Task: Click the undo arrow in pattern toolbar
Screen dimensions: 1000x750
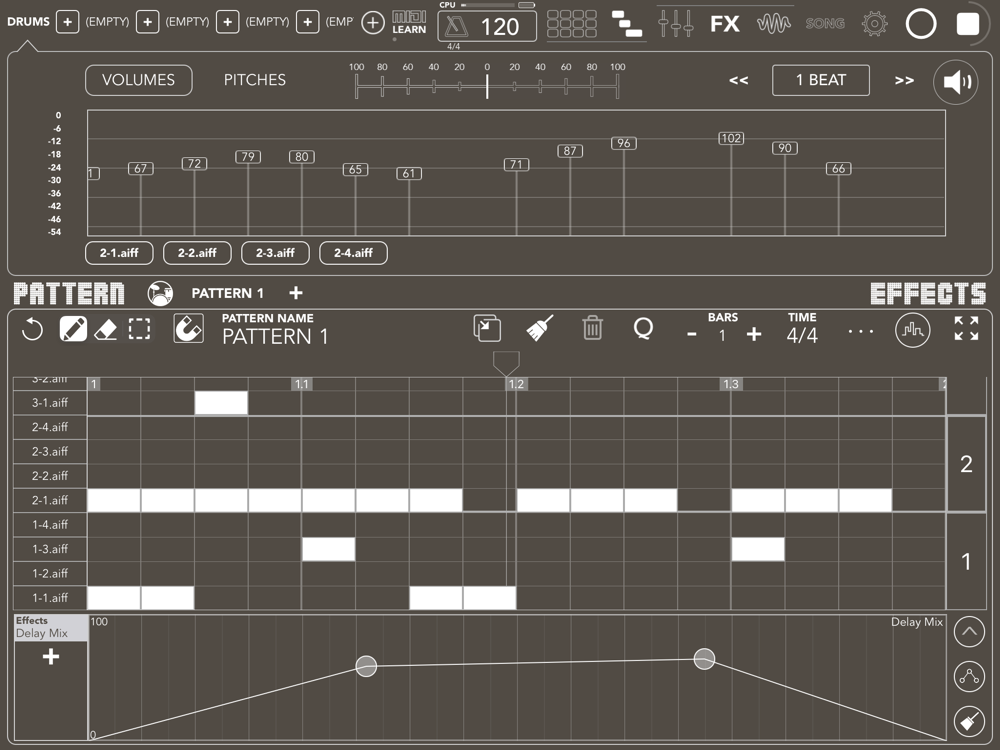Action: coord(32,330)
